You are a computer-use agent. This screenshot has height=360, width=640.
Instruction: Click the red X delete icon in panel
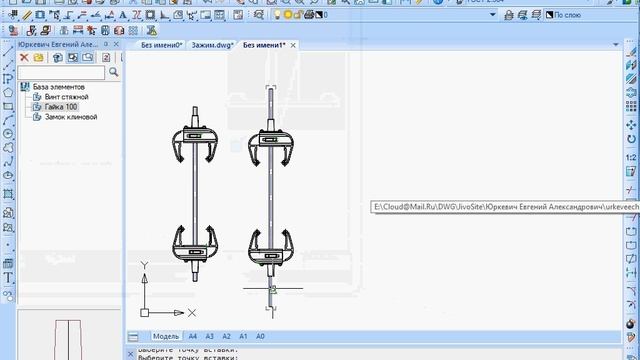tap(24, 58)
